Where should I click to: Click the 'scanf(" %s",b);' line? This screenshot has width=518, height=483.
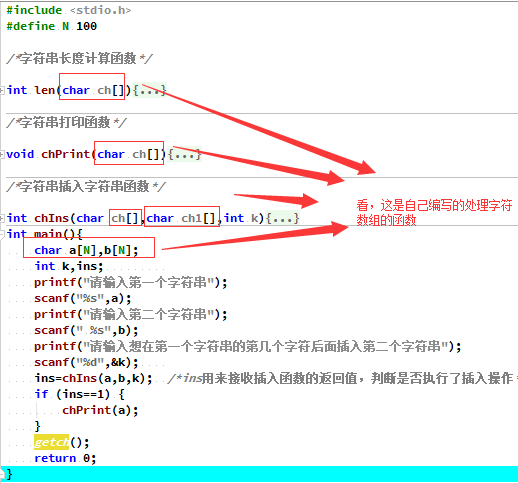pyautogui.click(x=86, y=330)
